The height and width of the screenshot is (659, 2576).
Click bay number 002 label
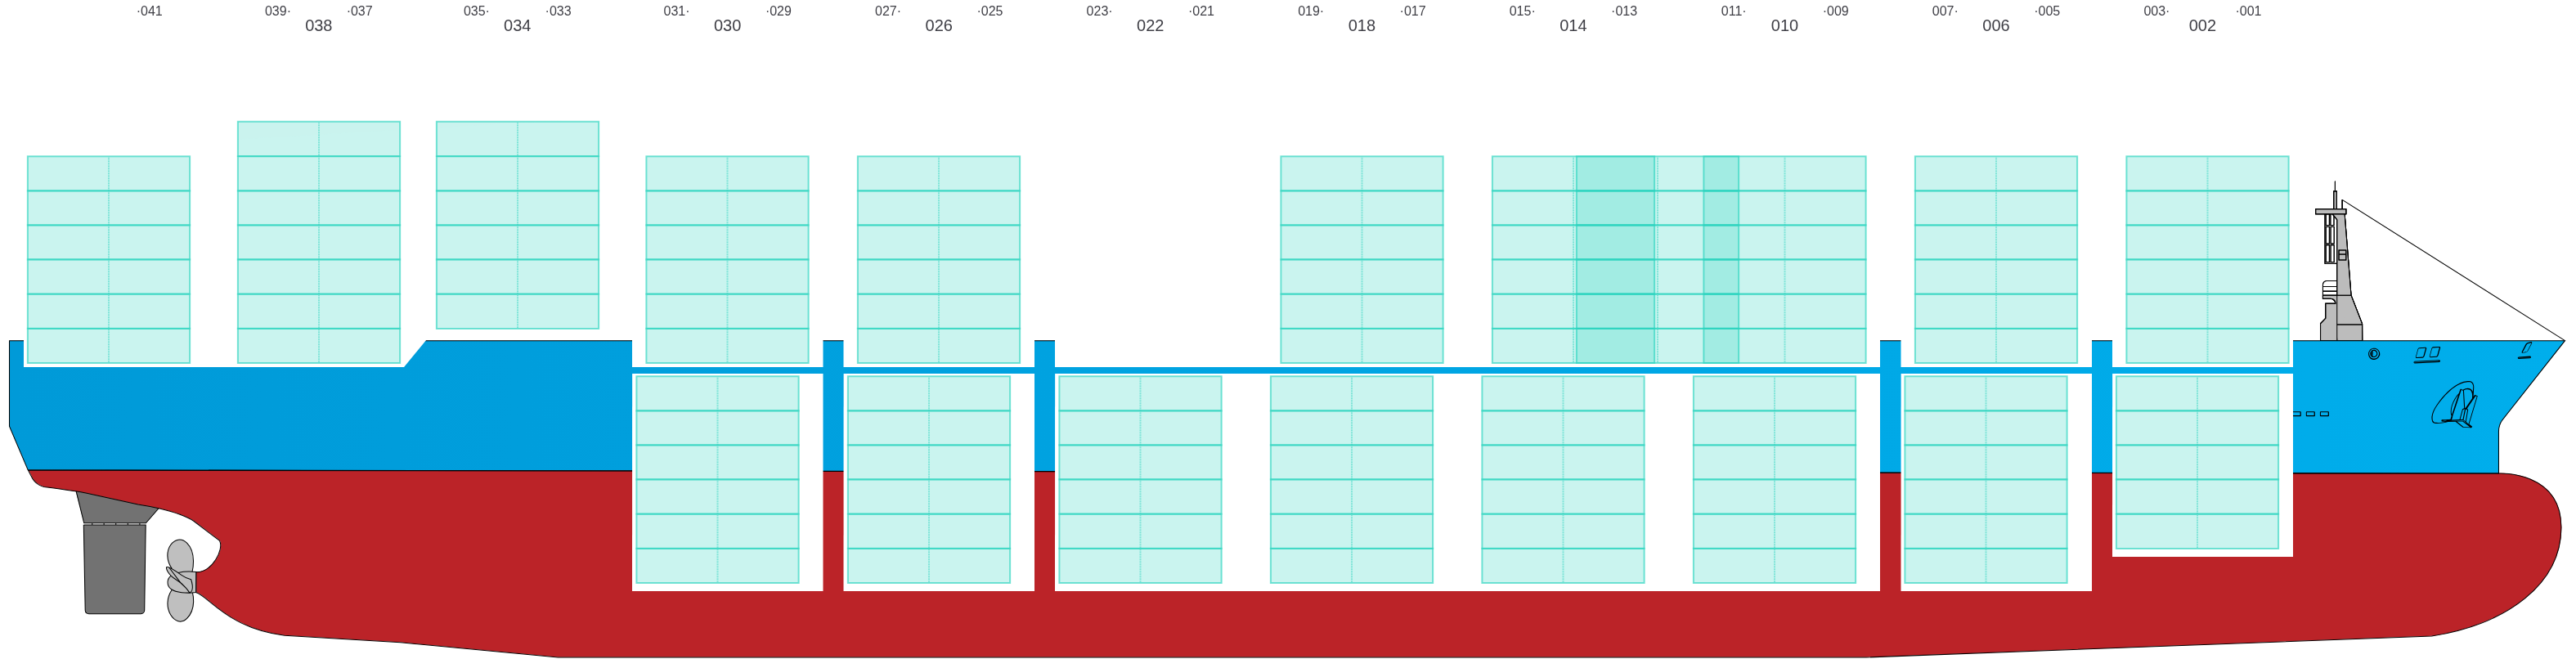(x=2202, y=26)
